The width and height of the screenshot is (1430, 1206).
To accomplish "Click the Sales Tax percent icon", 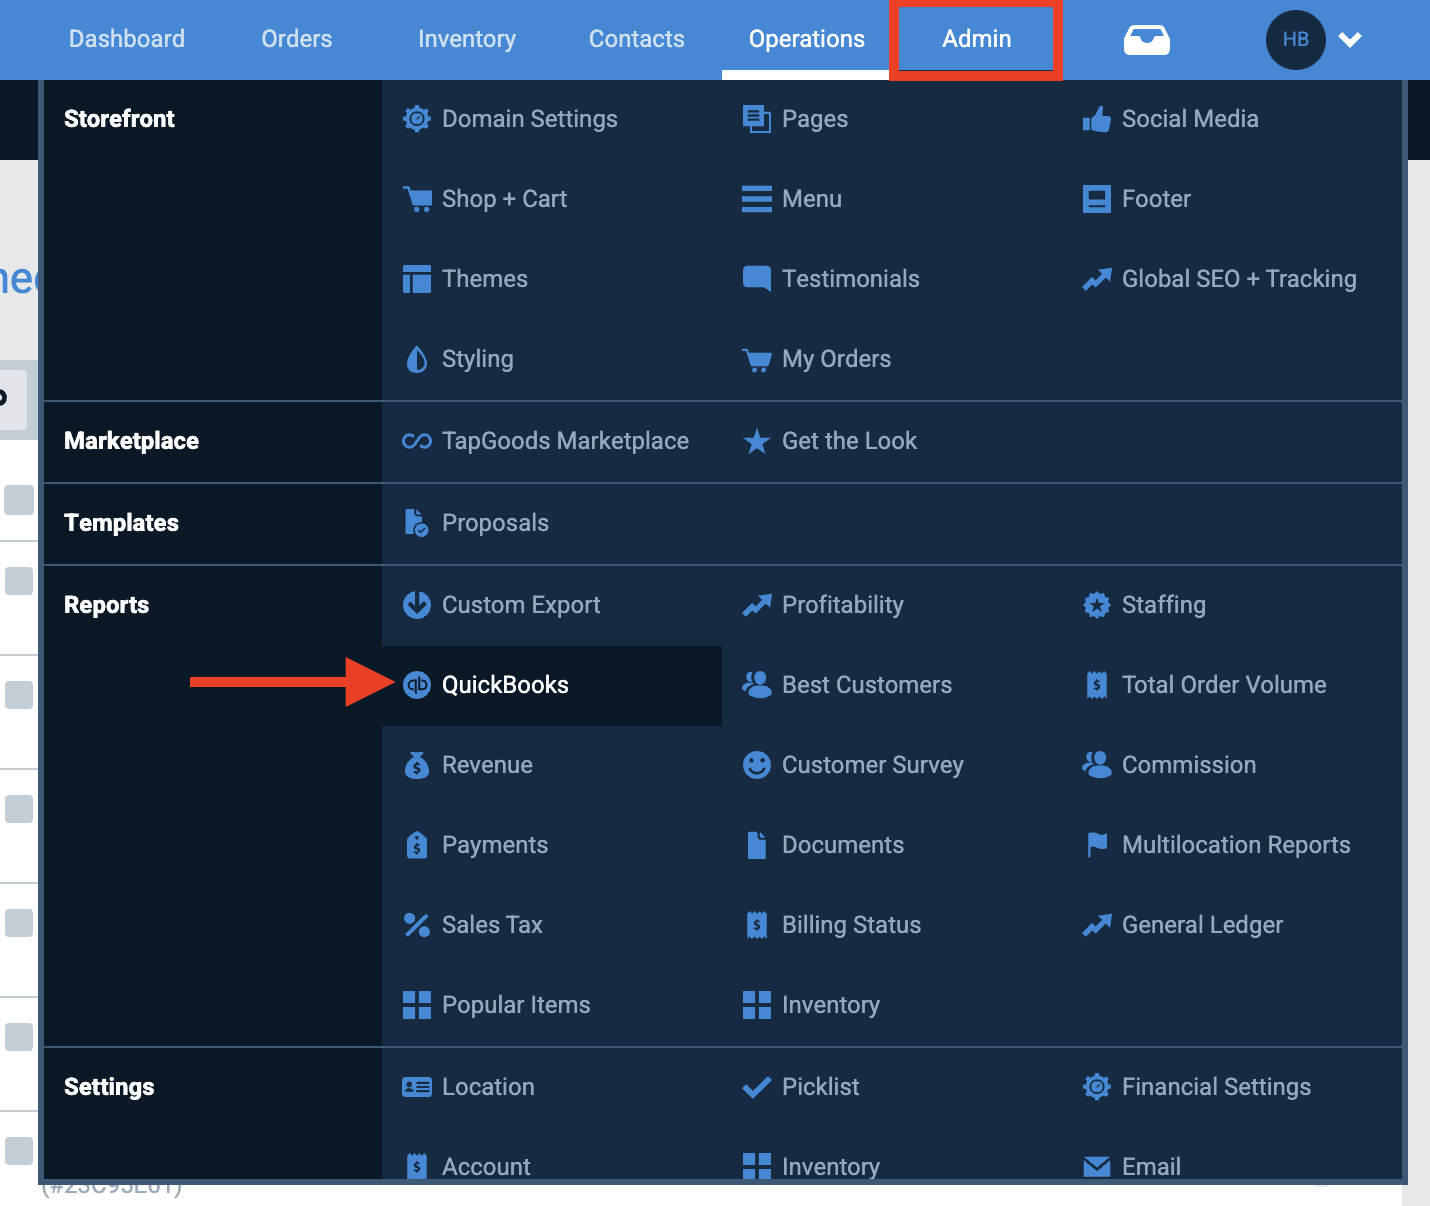I will pyautogui.click(x=417, y=925).
